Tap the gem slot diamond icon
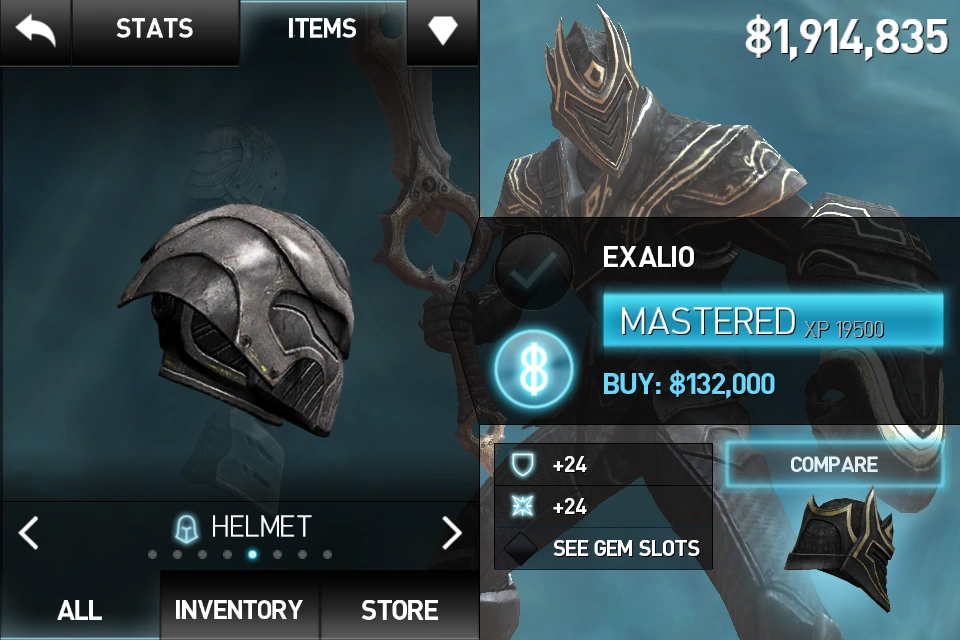Screen dimensions: 960x640 click(x=520, y=548)
